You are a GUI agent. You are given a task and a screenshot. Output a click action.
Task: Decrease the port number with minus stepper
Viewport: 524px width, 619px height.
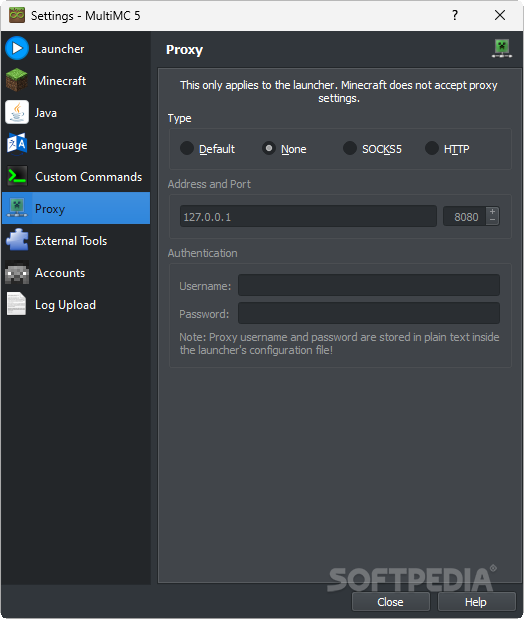pyautogui.click(x=492, y=220)
